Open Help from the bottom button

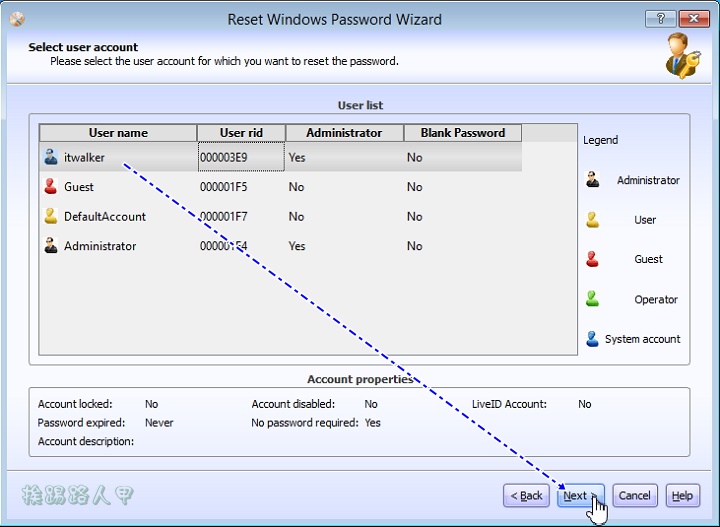click(x=682, y=496)
